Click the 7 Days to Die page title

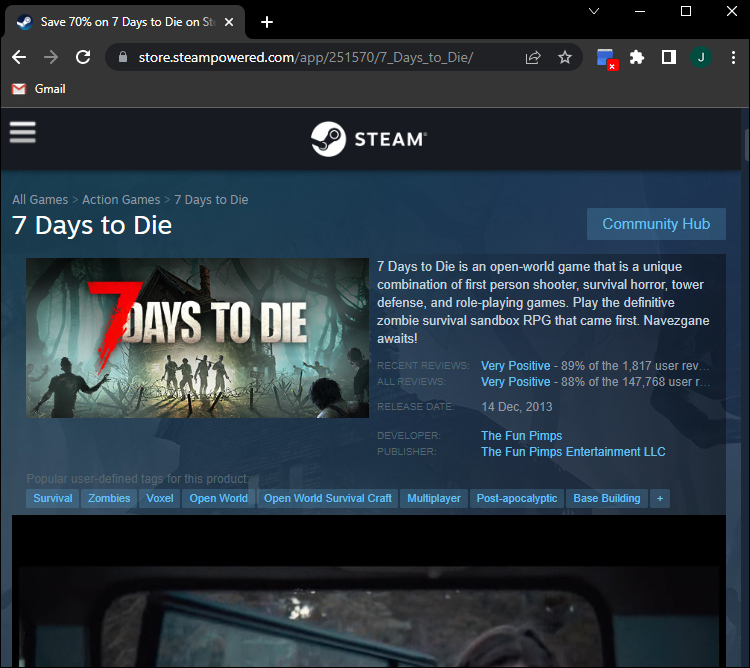[92, 225]
